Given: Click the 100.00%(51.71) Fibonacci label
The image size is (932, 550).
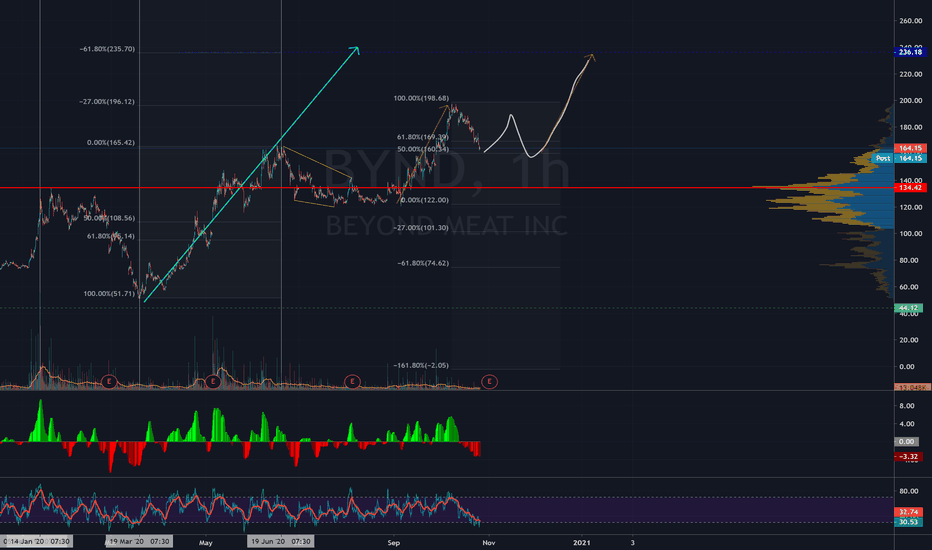Looking at the screenshot, I should pos(109,294).
